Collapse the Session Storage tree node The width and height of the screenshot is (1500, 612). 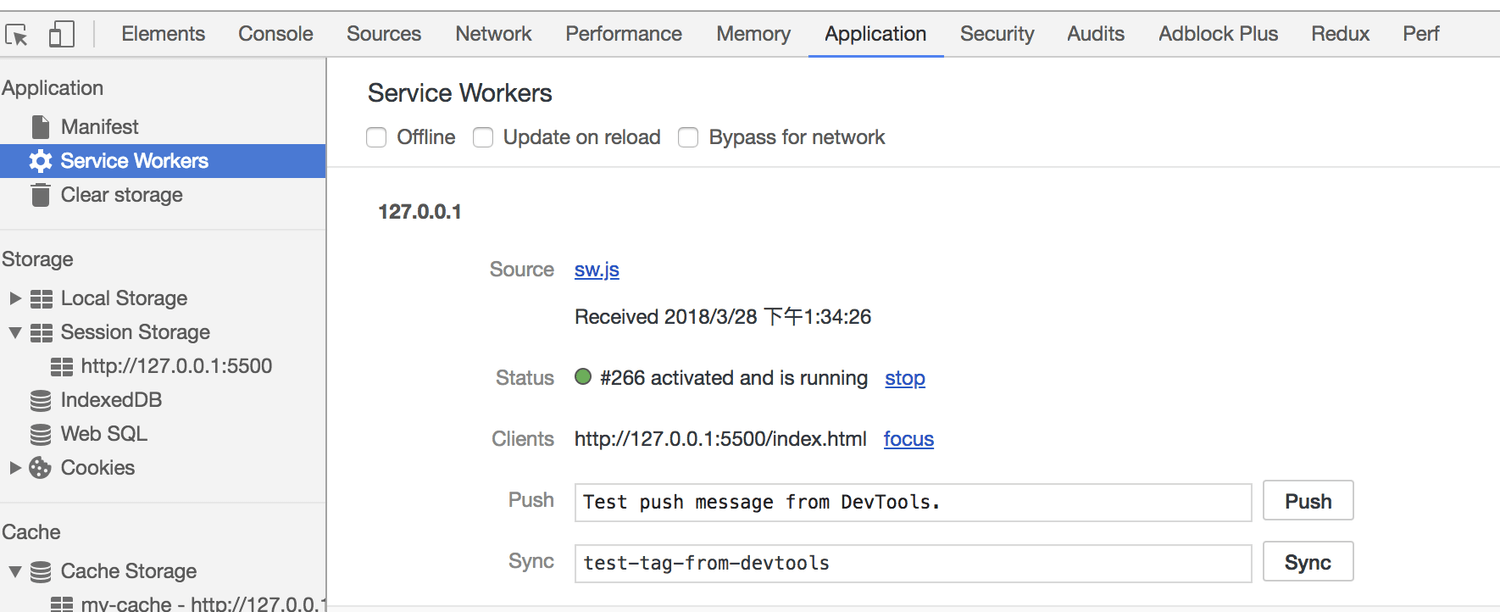[x=15, y=332]
